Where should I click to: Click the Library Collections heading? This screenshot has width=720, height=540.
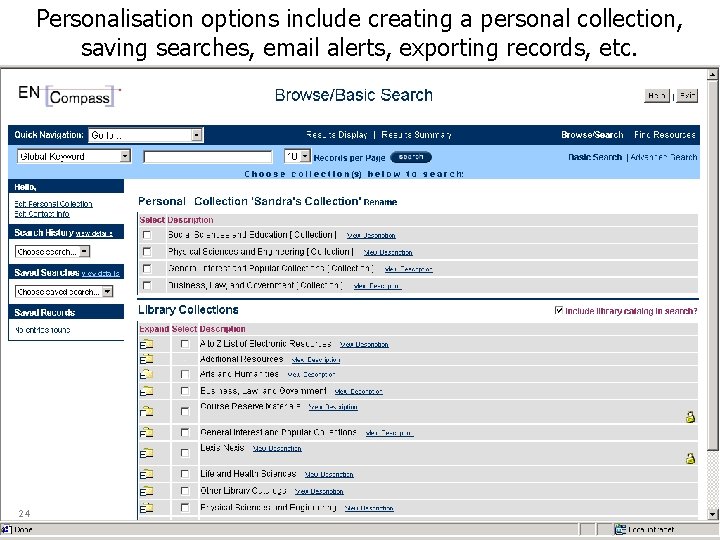click(188, 310)
